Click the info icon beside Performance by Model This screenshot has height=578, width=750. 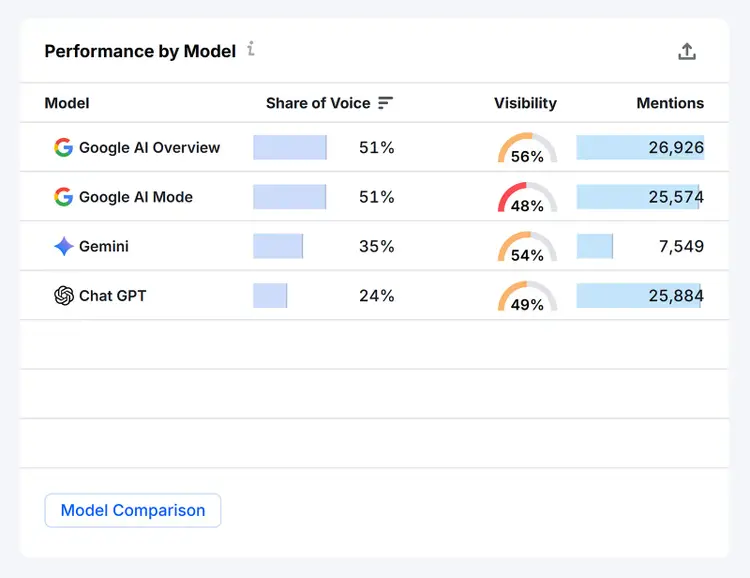(x=251, y=49)
